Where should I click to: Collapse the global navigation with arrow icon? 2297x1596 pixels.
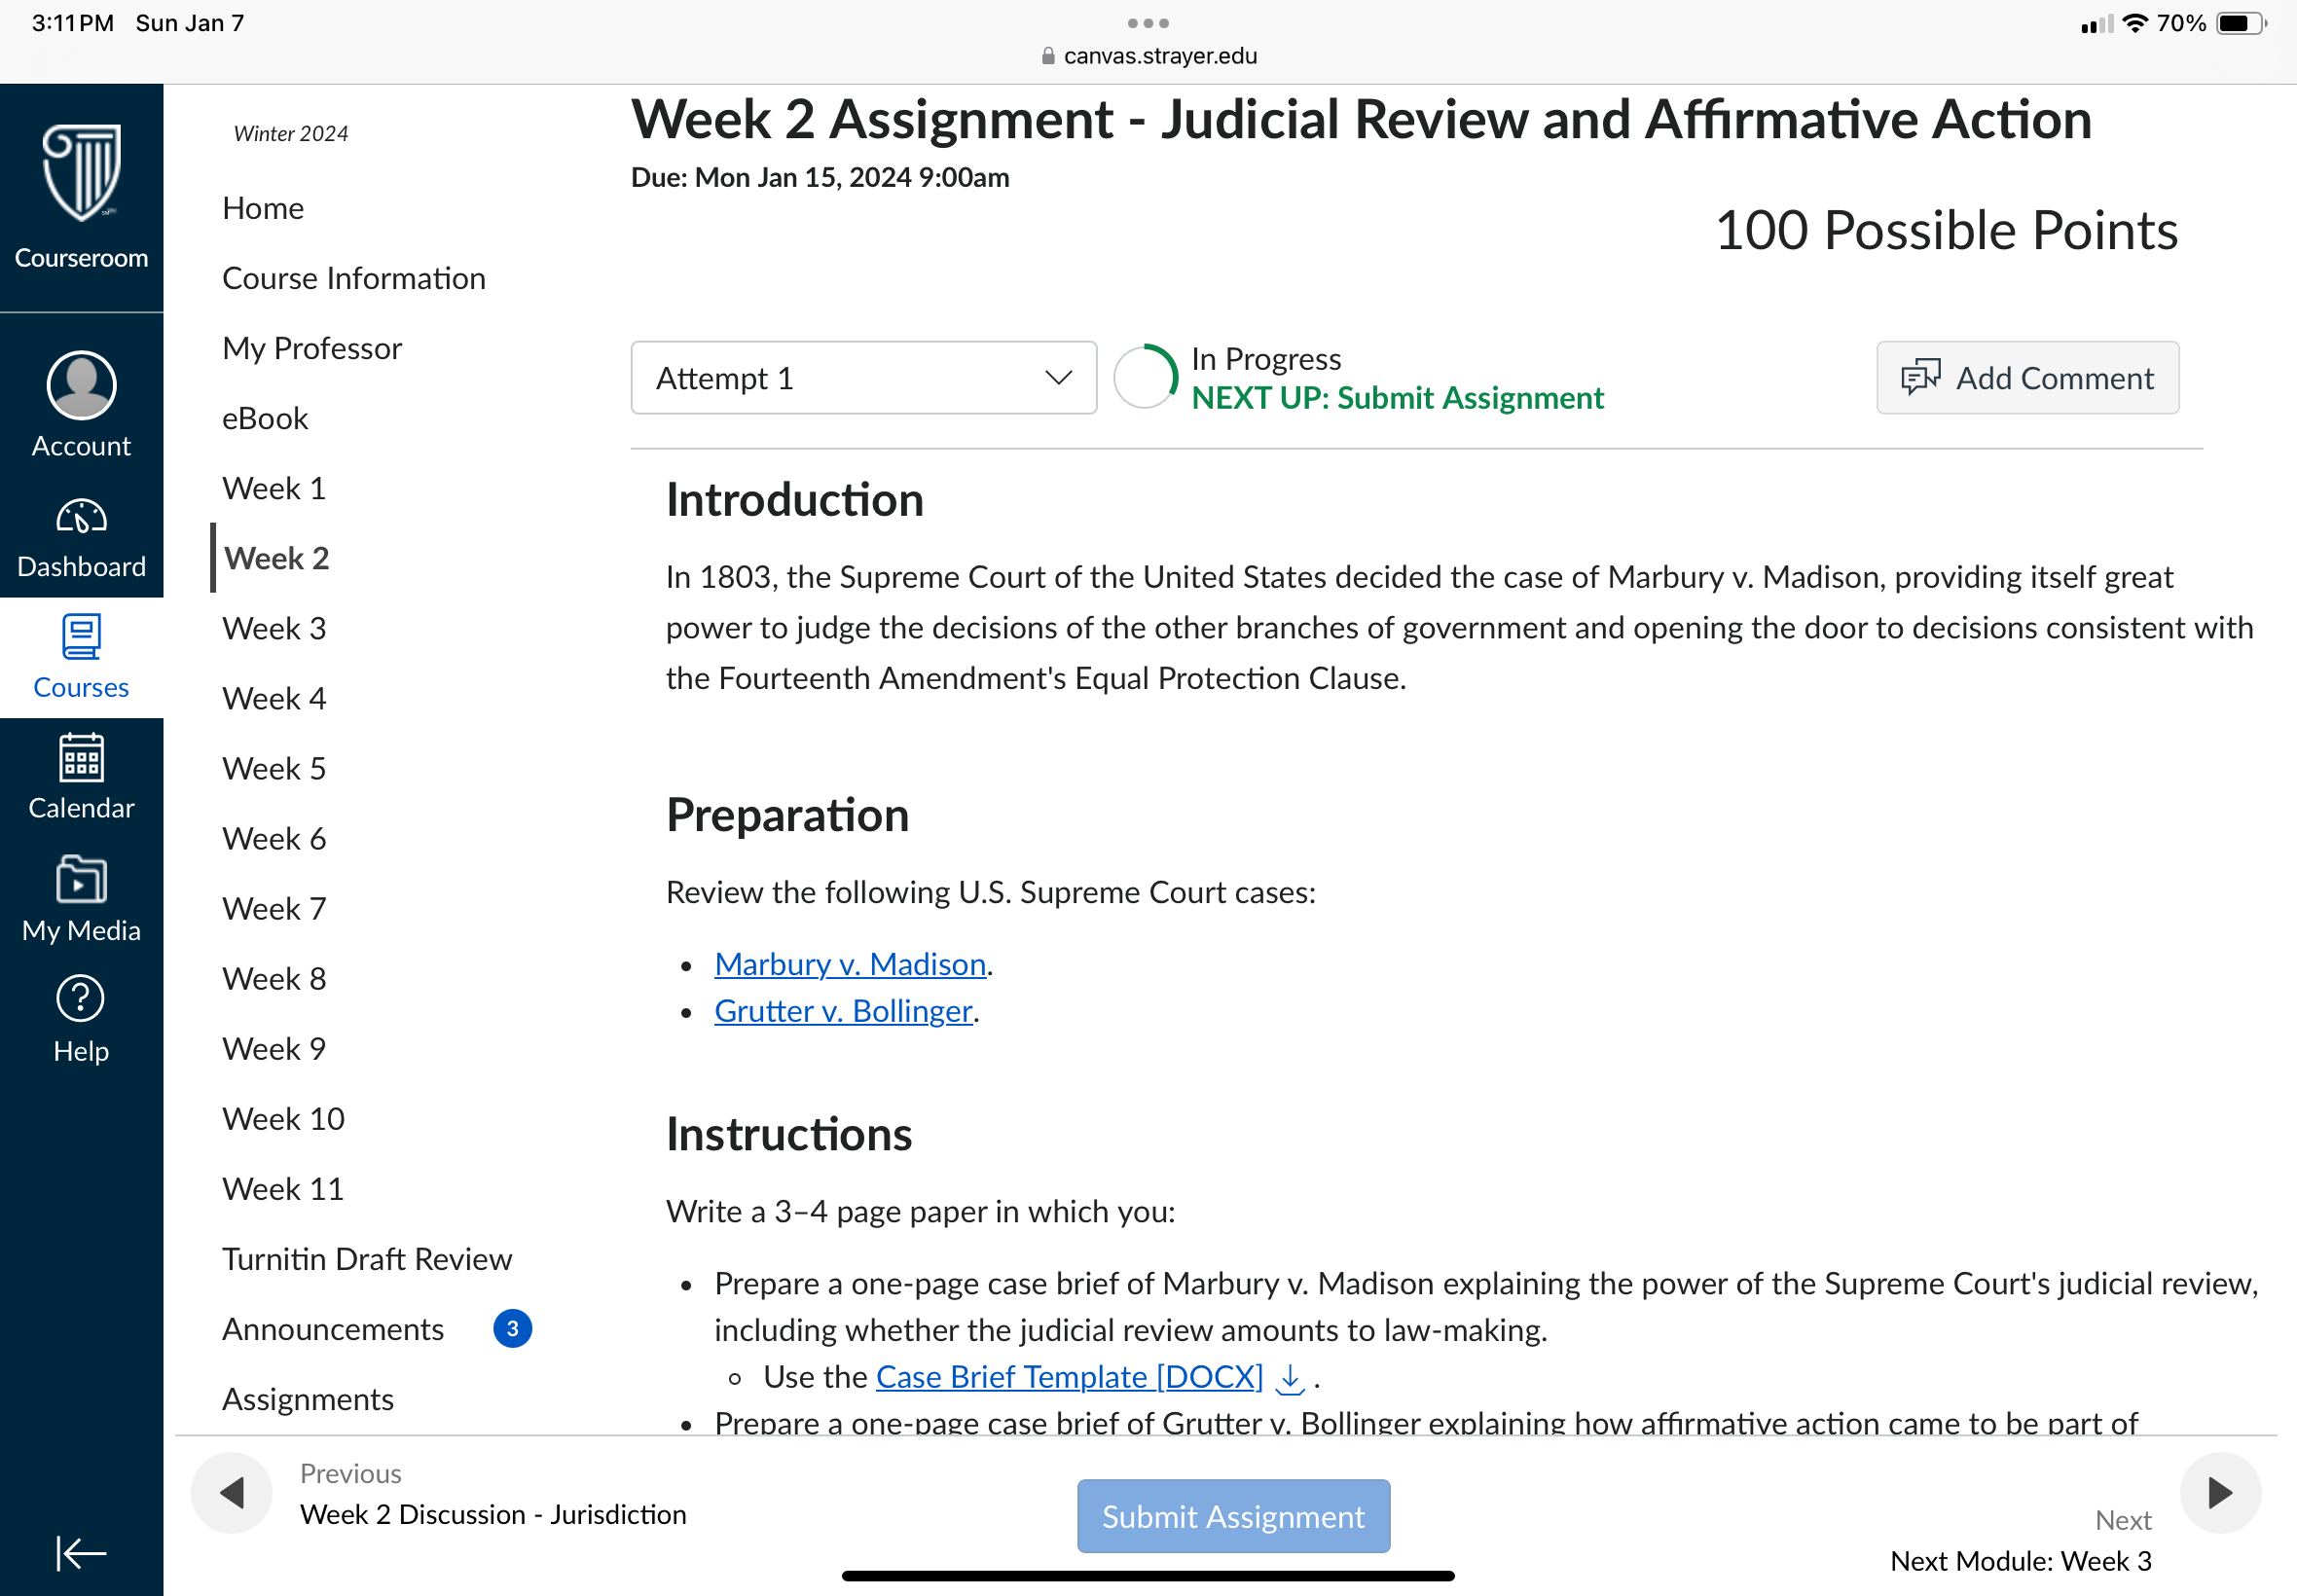click(81, 1553)
